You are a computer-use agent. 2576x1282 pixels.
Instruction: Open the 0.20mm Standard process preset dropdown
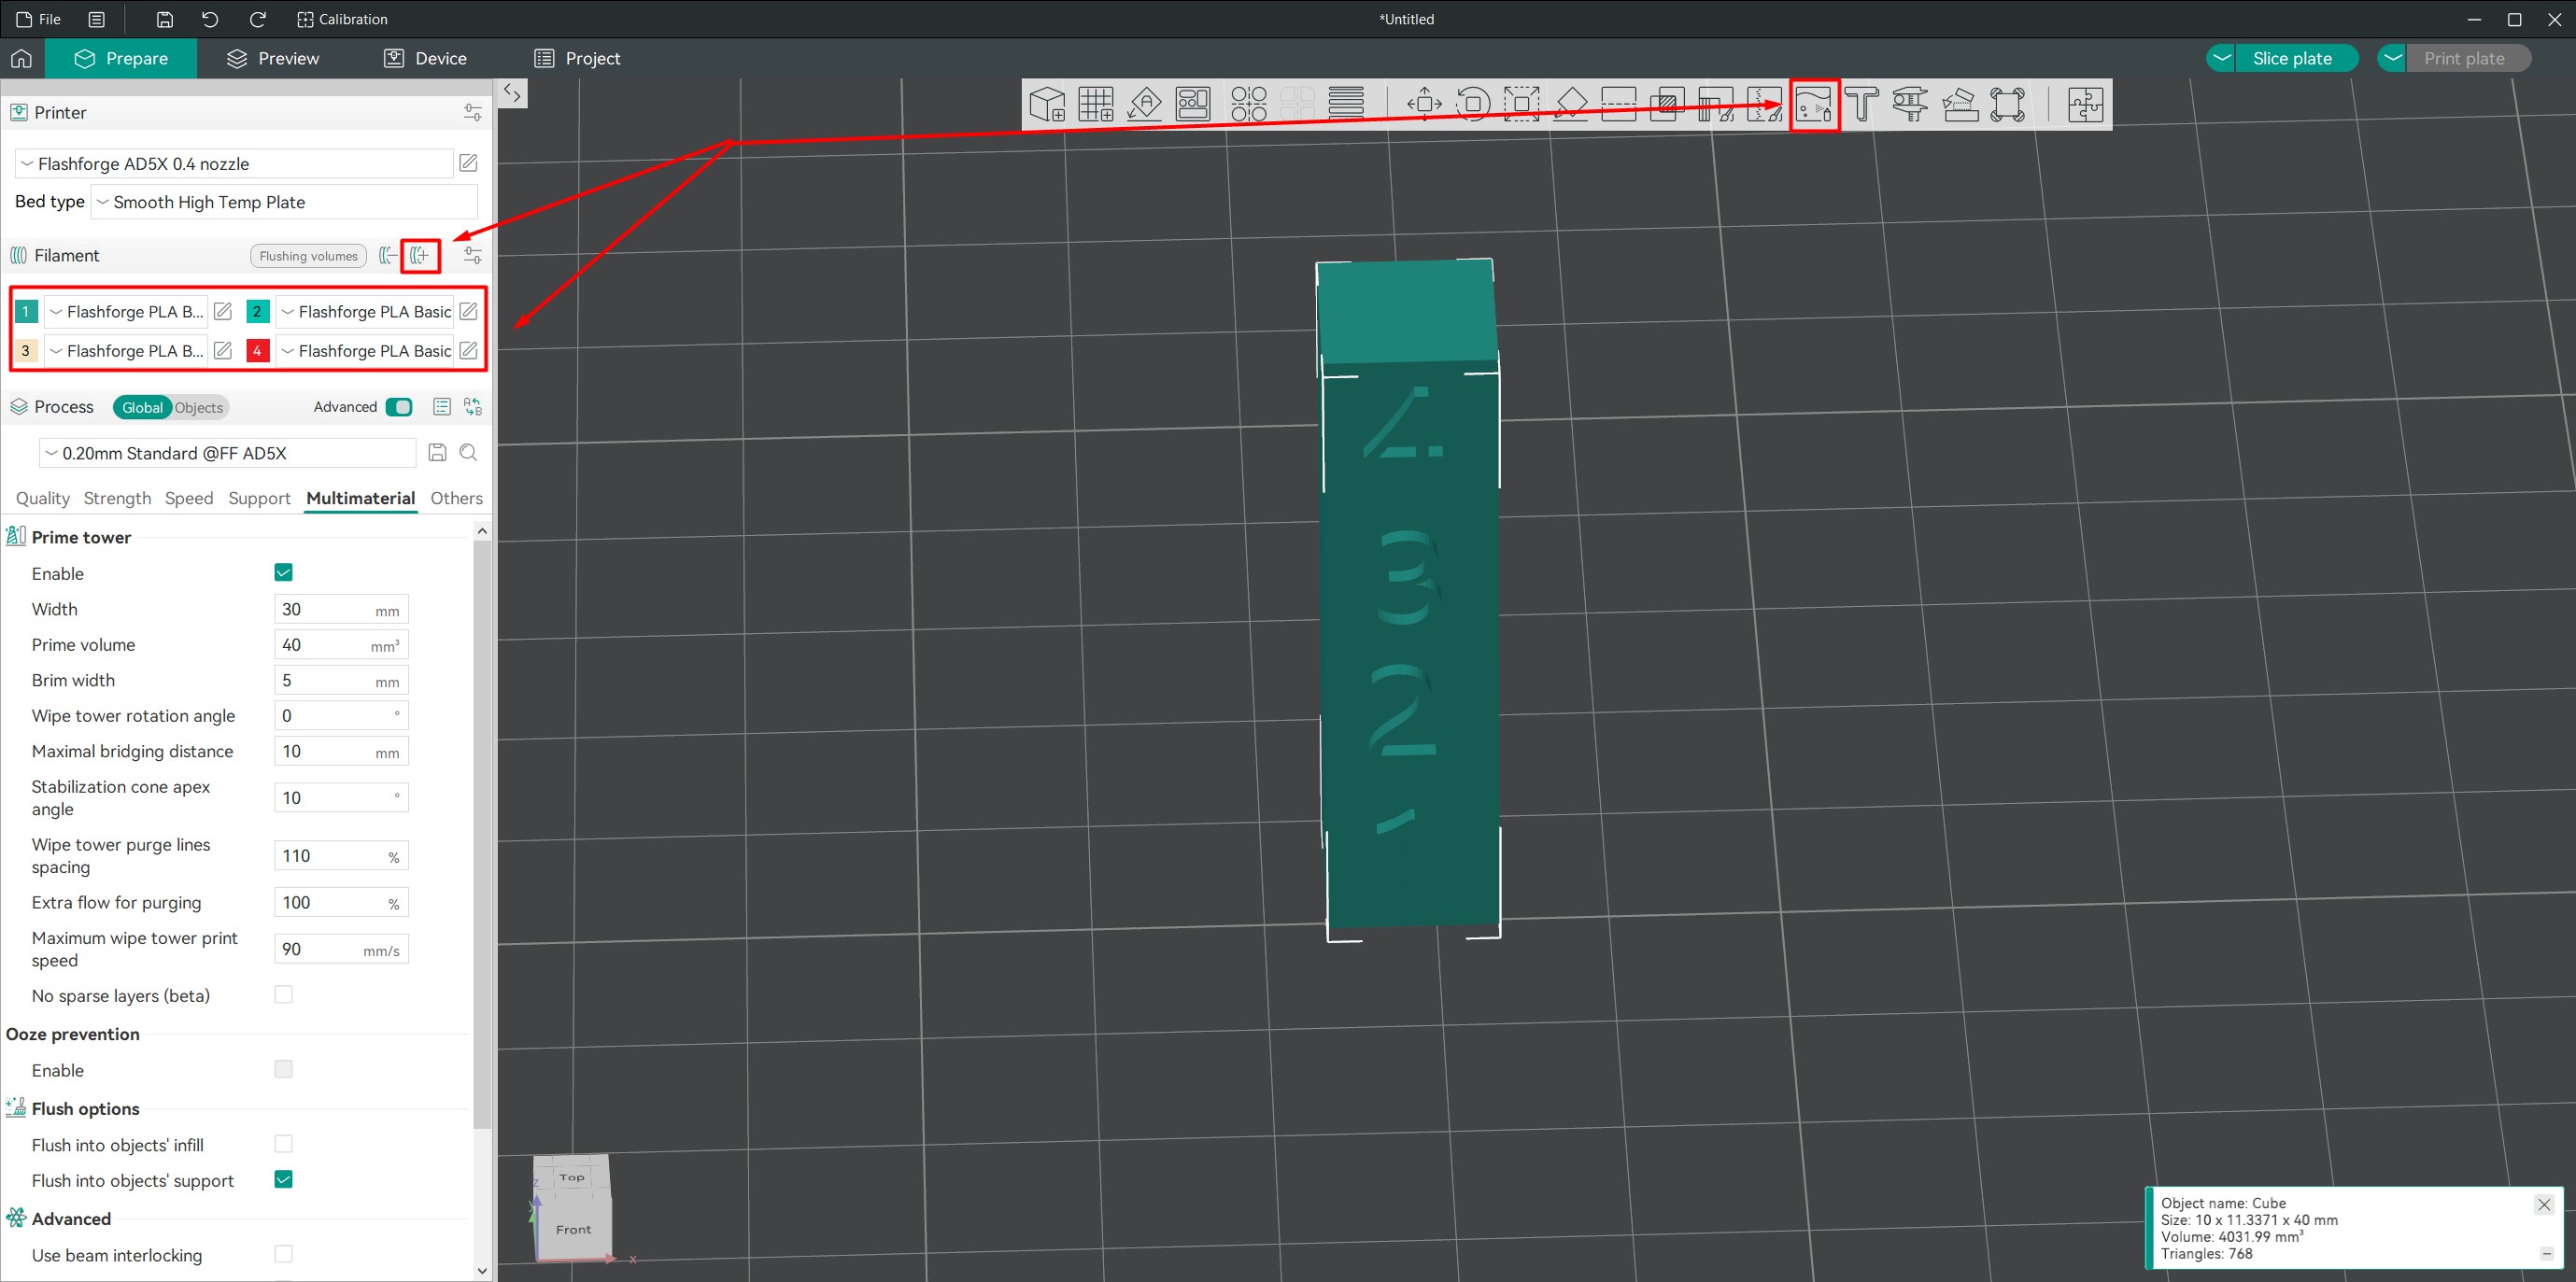[228, 453]
